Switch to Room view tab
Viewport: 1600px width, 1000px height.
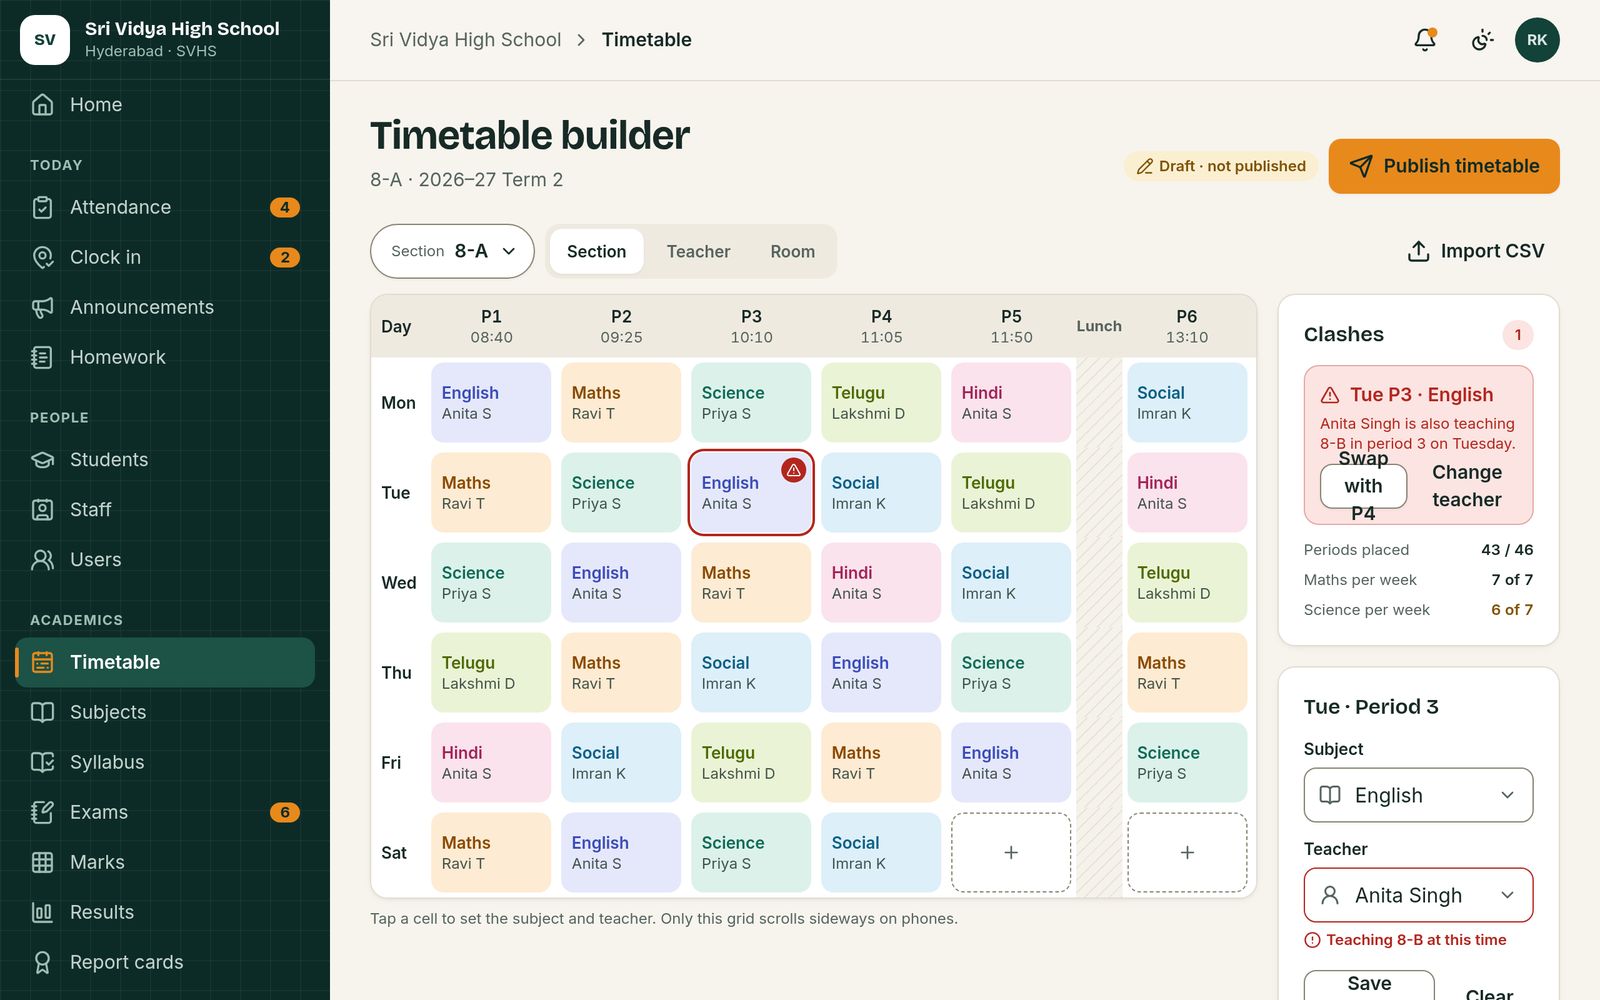click(792, 252)
